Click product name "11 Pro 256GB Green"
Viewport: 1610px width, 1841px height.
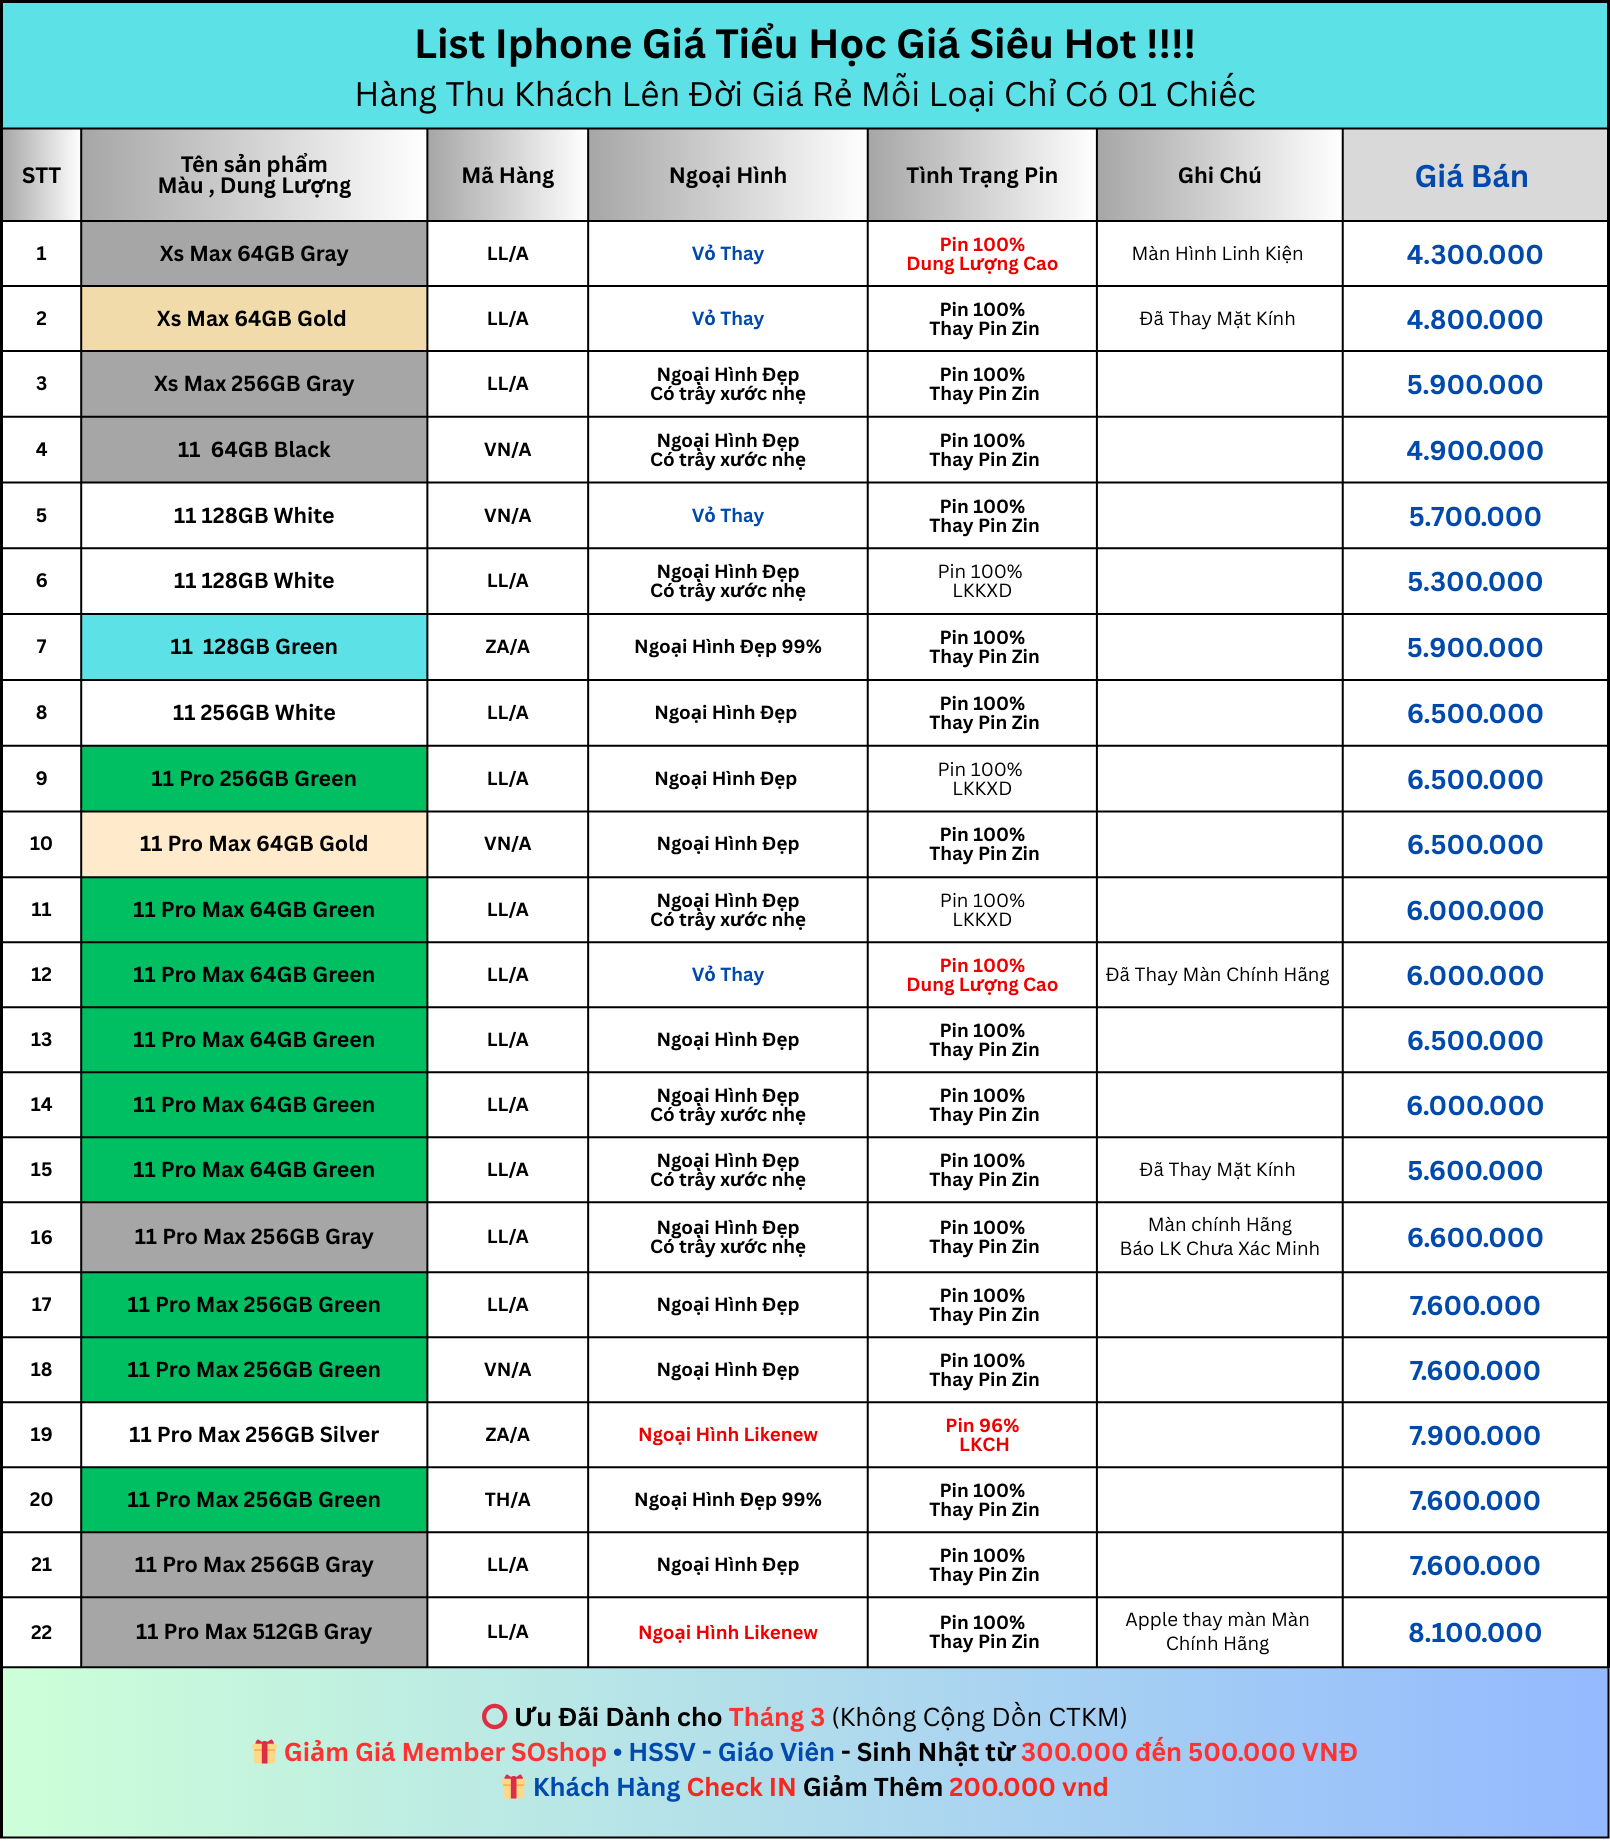point(254,779)
